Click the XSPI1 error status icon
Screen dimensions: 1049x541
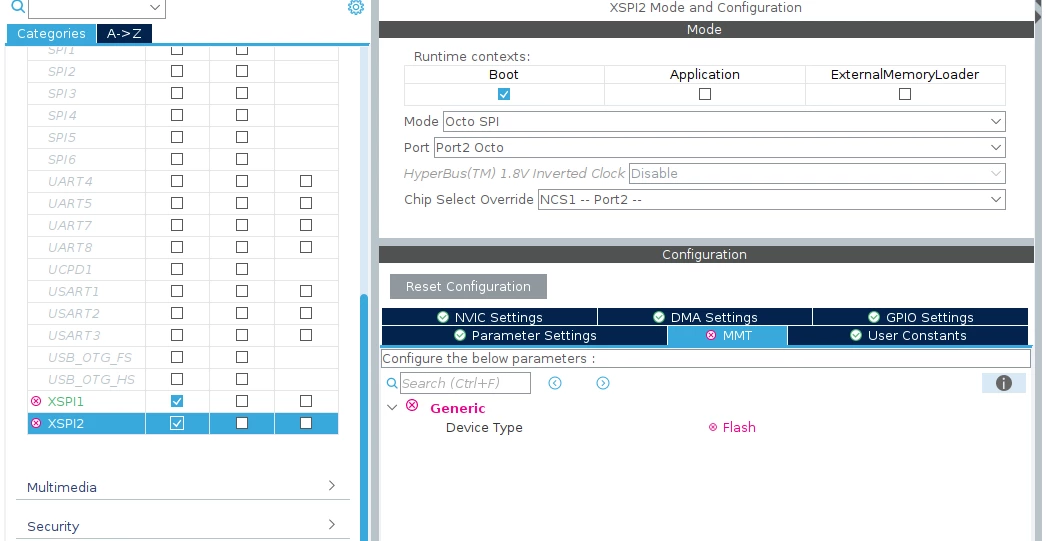(36, 401)
